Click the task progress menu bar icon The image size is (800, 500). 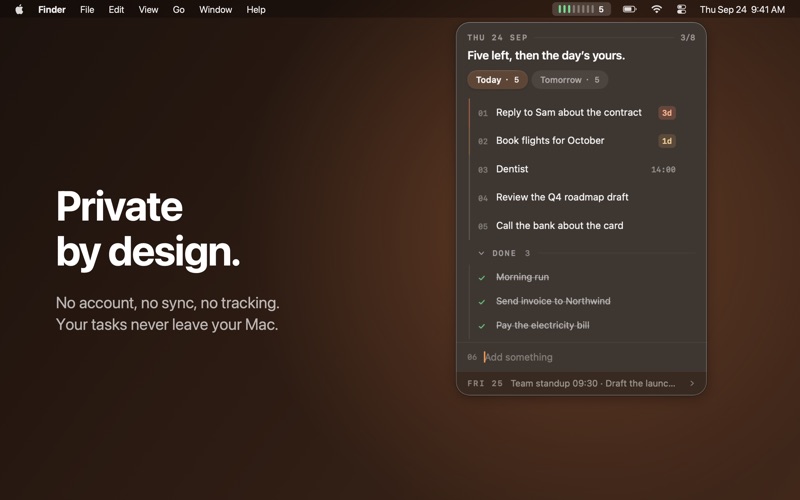[x=581, y=9]
